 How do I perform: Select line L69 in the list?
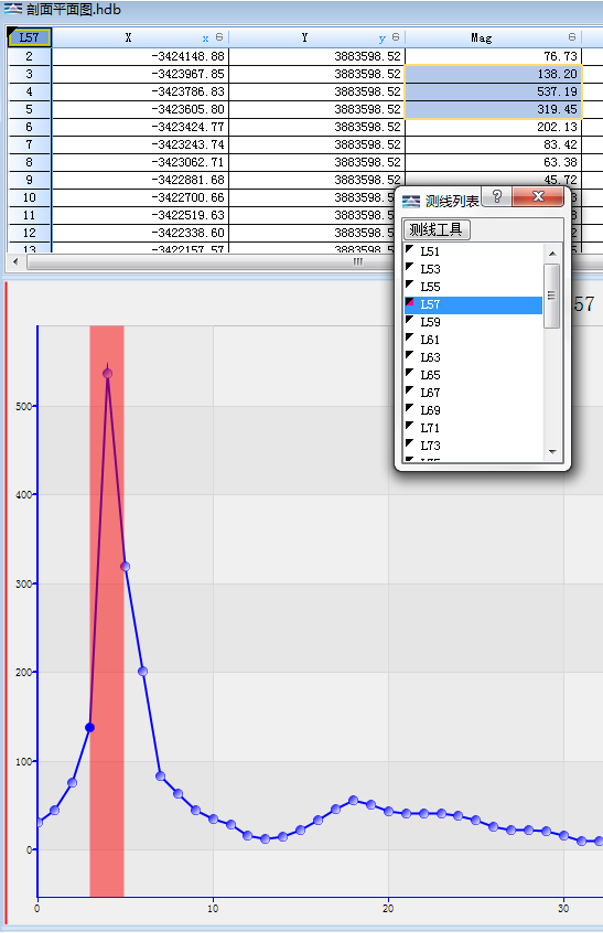pyautogui.click(x=473, y=411)
